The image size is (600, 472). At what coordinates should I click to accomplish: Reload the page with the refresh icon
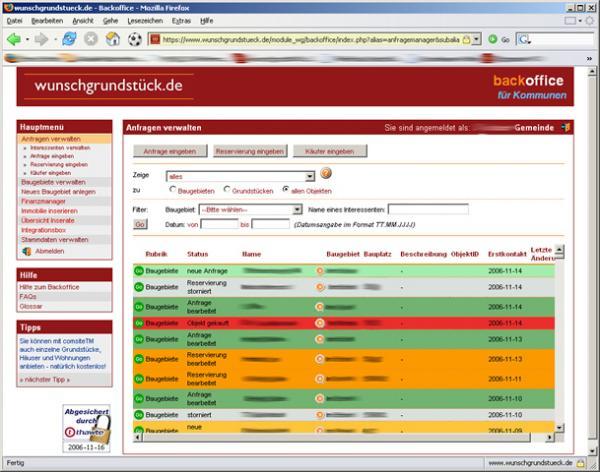(x=69, y=39)
